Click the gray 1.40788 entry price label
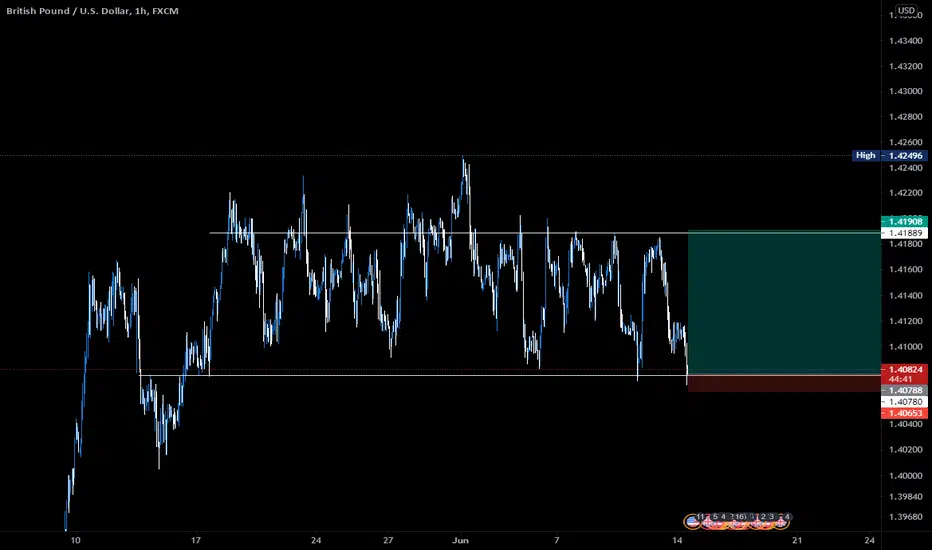 (904, 391)
